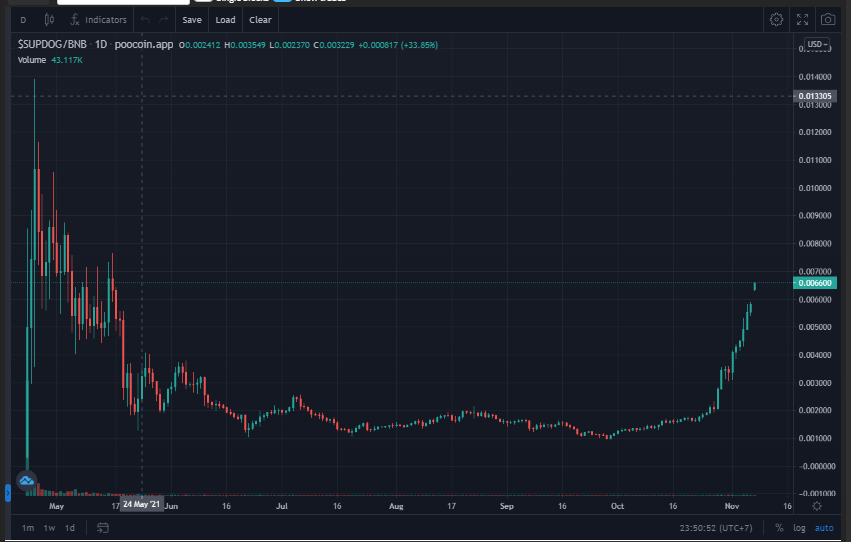Click the 0.010000 price axis label
Screen dimensions: 851x542
coord(815,188)
